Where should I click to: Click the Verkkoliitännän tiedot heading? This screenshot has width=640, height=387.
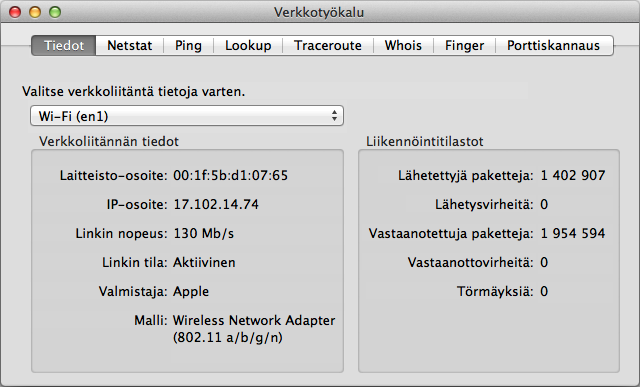109,142
